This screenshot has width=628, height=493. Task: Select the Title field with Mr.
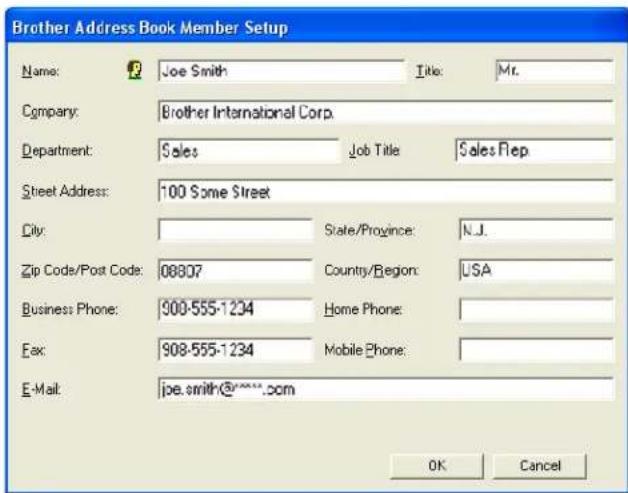coord(554,71)
